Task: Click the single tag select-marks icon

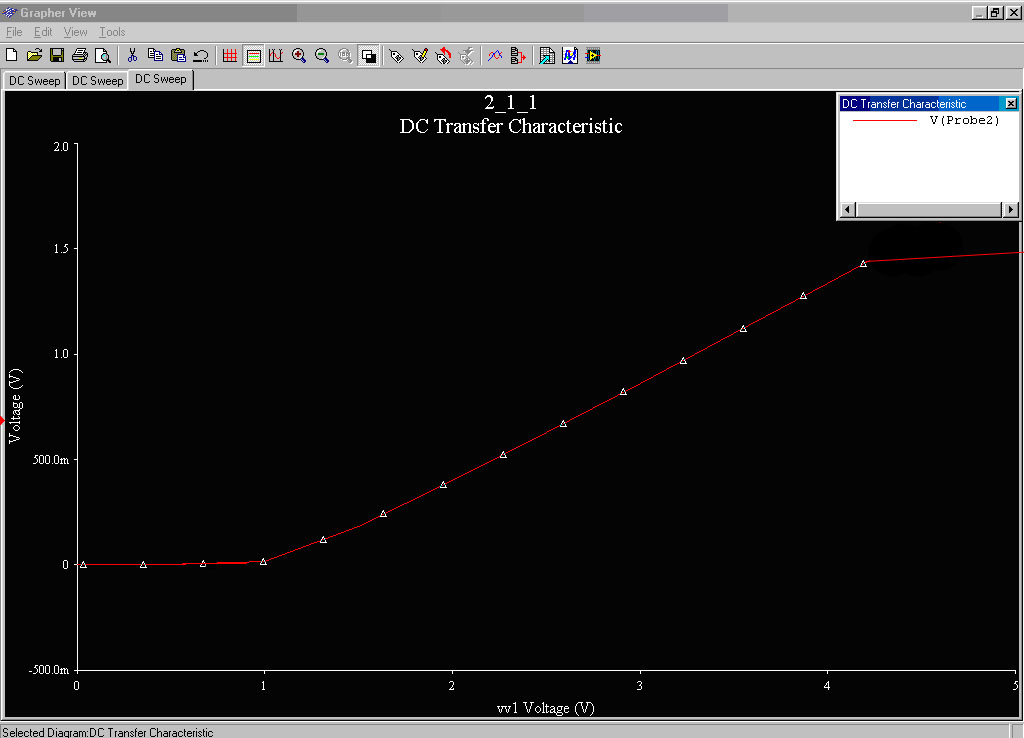Action: pyautogui.click(x=396, y=56)
